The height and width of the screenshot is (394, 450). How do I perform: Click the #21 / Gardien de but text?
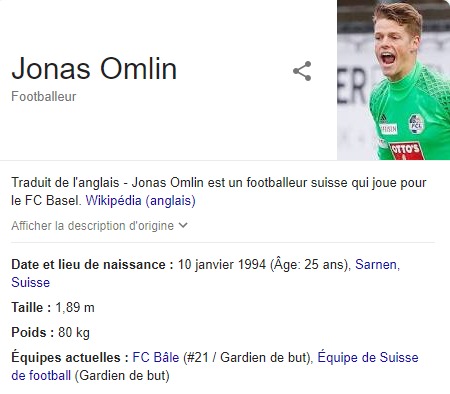tap(247, 357)
